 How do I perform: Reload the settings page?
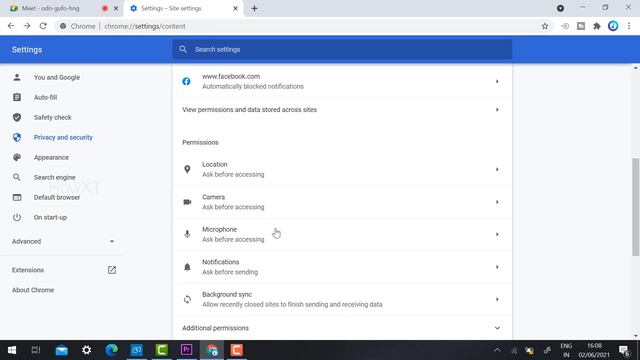(43, 26)
